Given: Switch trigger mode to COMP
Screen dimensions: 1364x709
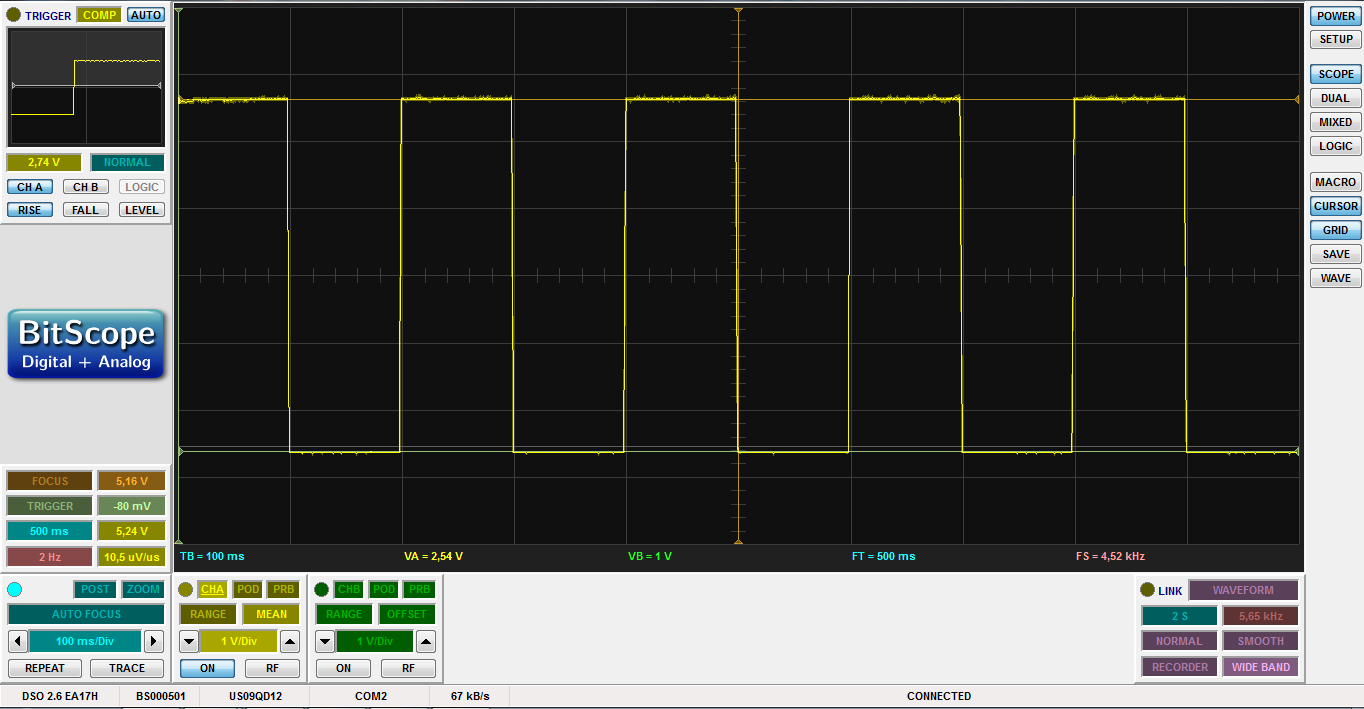Looking at the screenshot, I should [x=98, y=15].
